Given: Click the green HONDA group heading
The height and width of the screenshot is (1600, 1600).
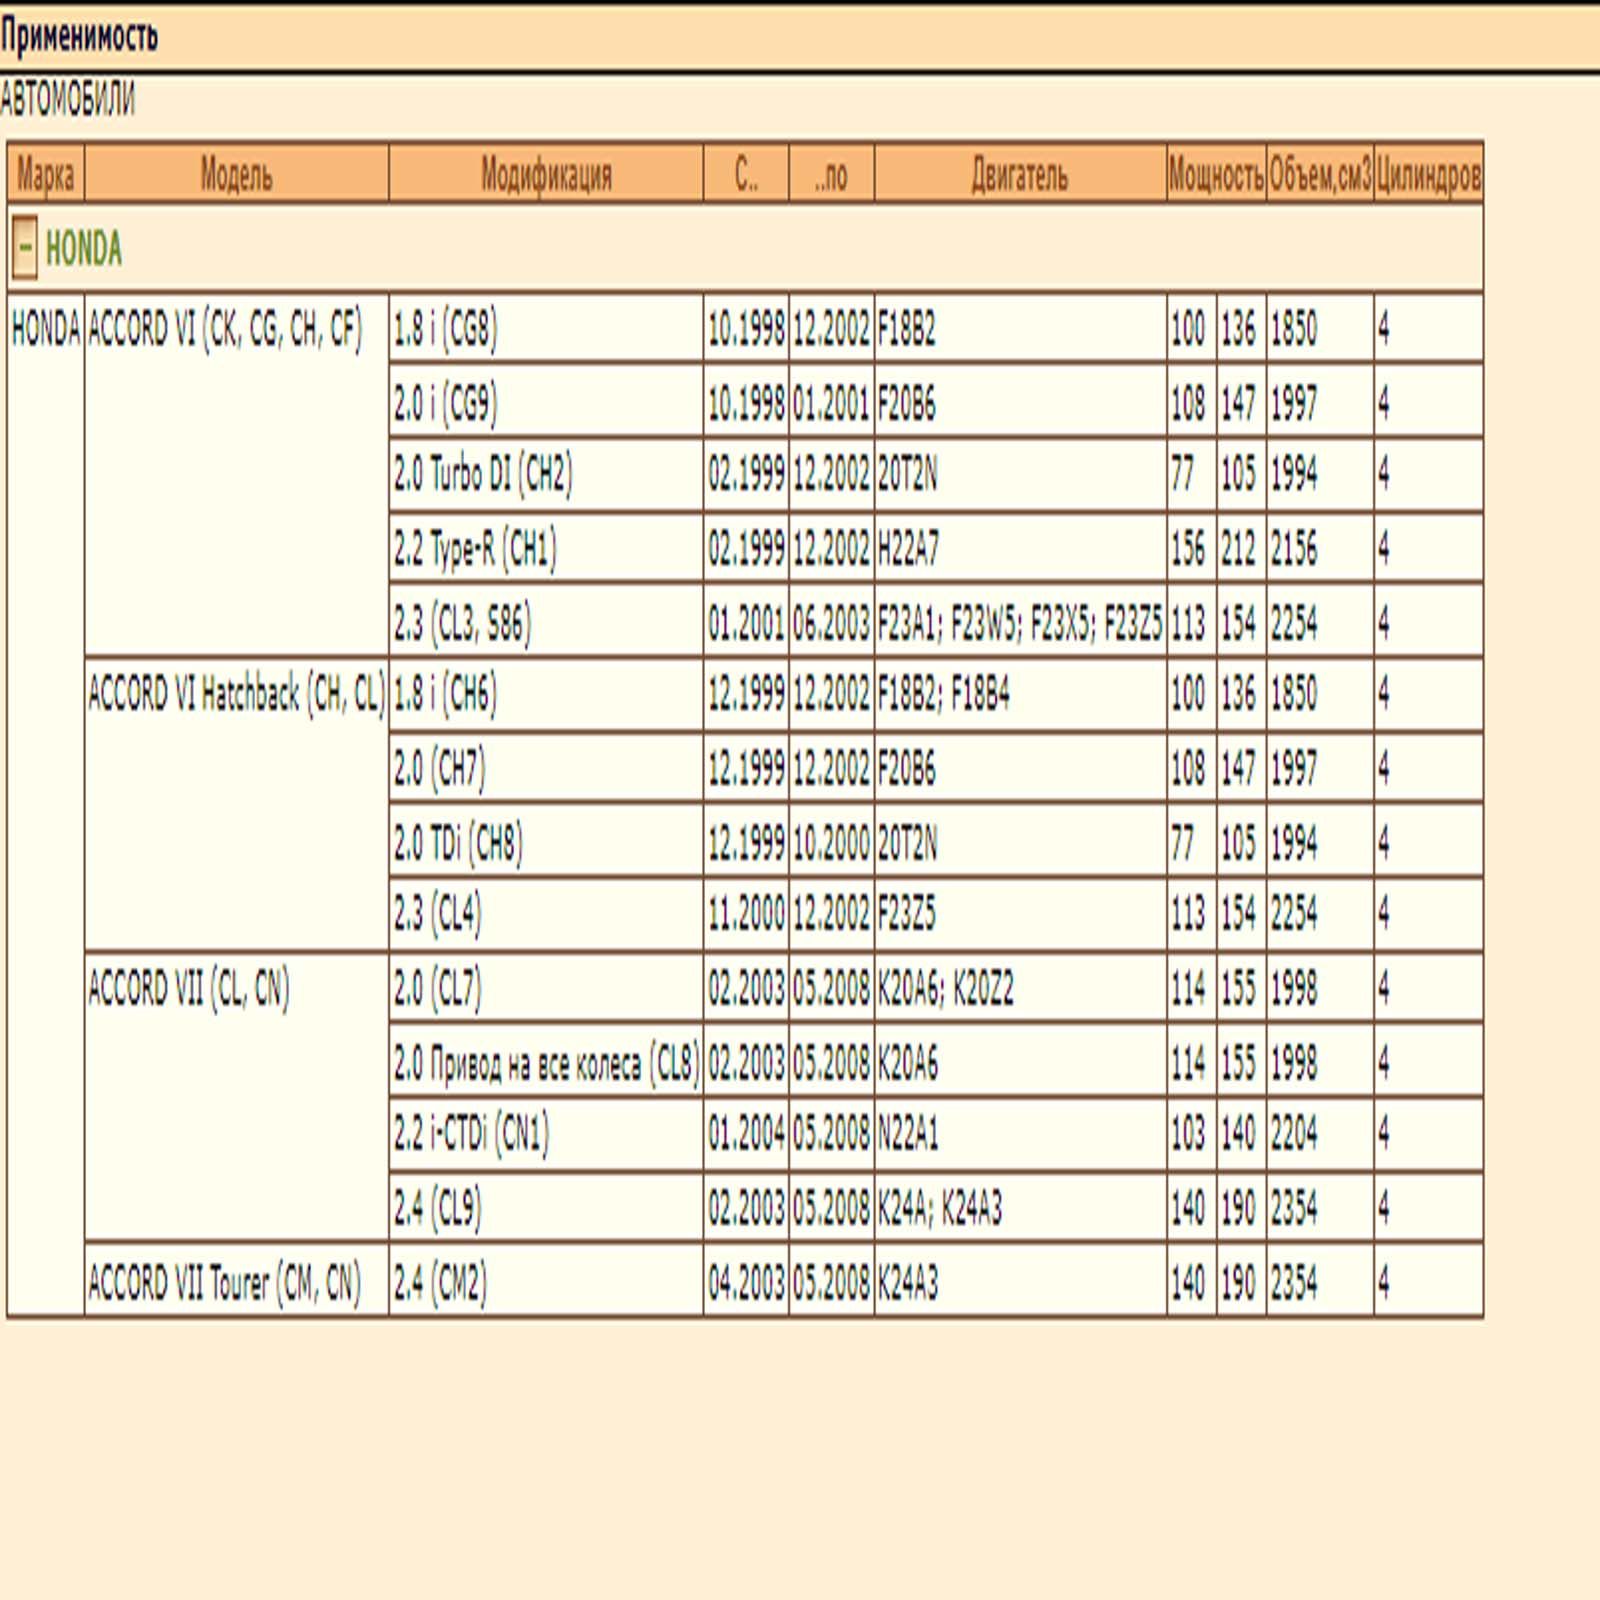Looking at the screenshot, I should 84,248.
